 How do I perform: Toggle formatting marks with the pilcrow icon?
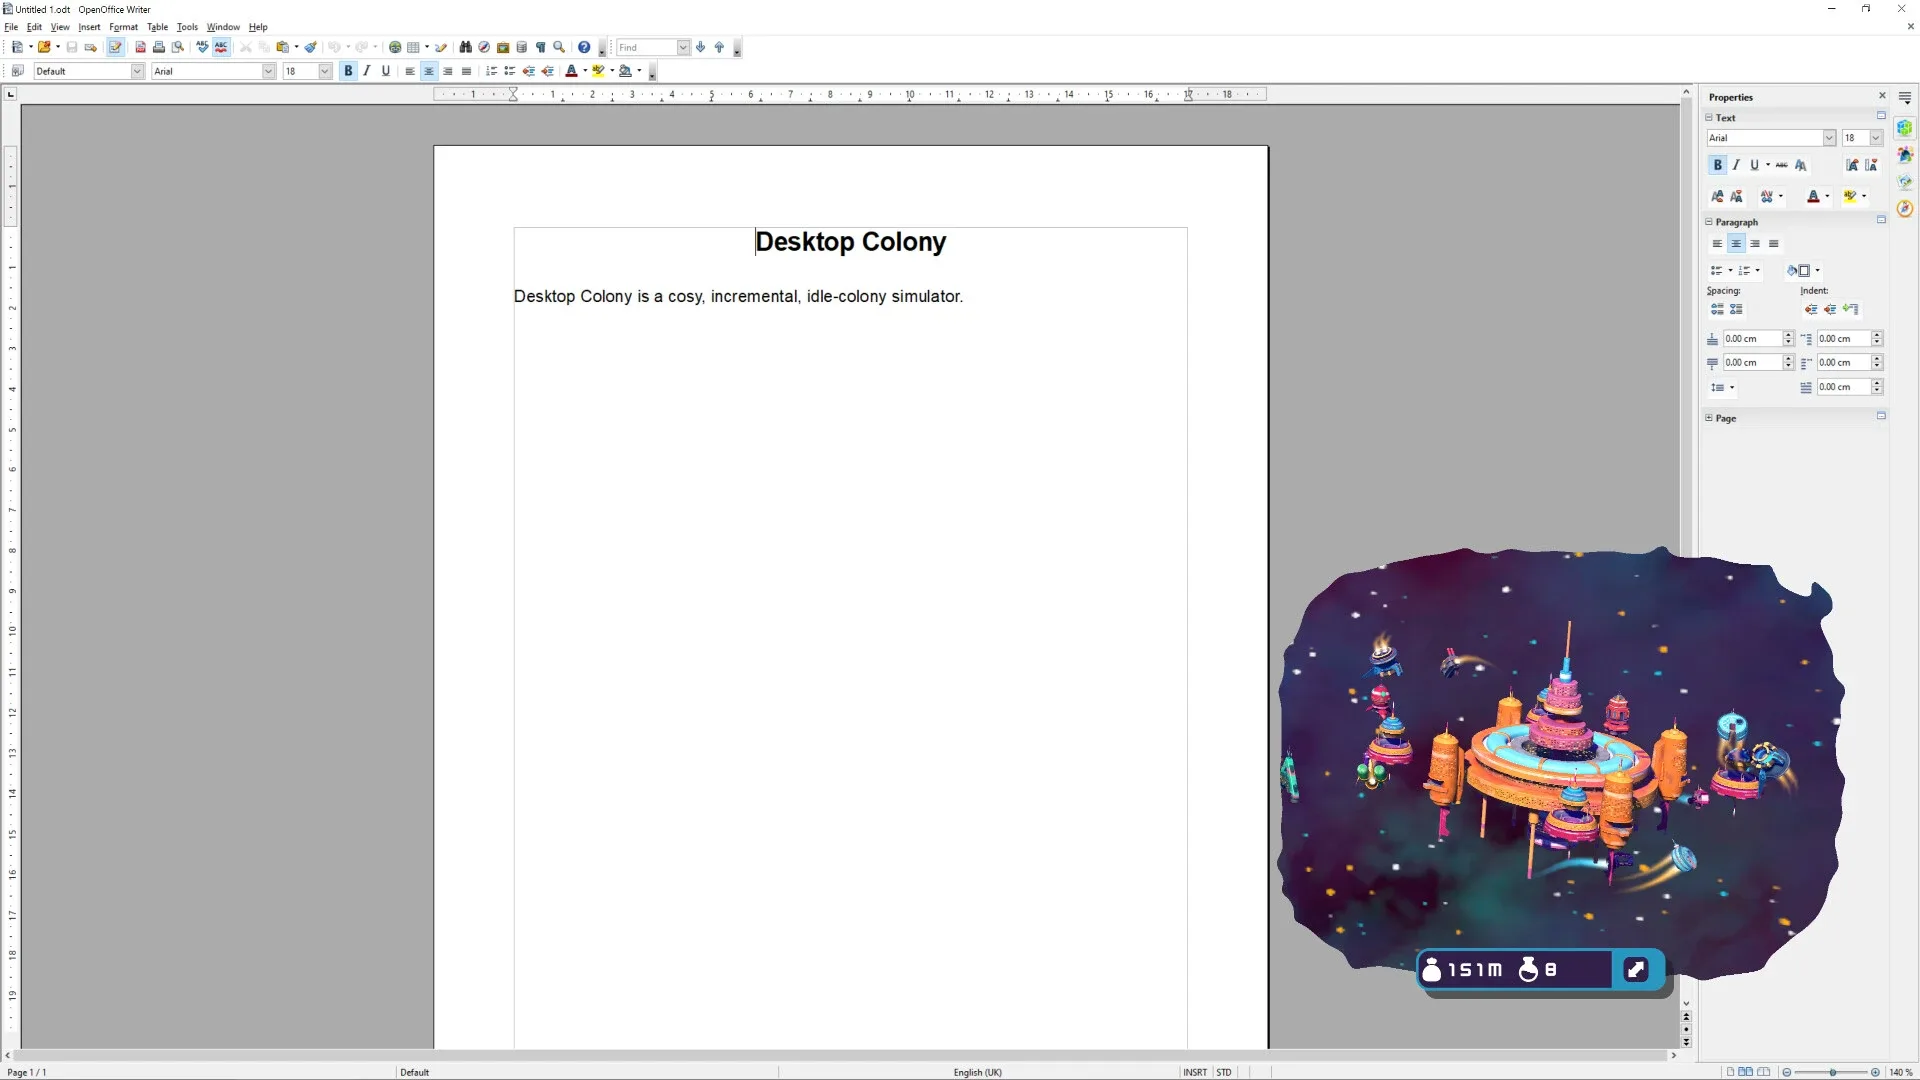click(x=541, y=47)
